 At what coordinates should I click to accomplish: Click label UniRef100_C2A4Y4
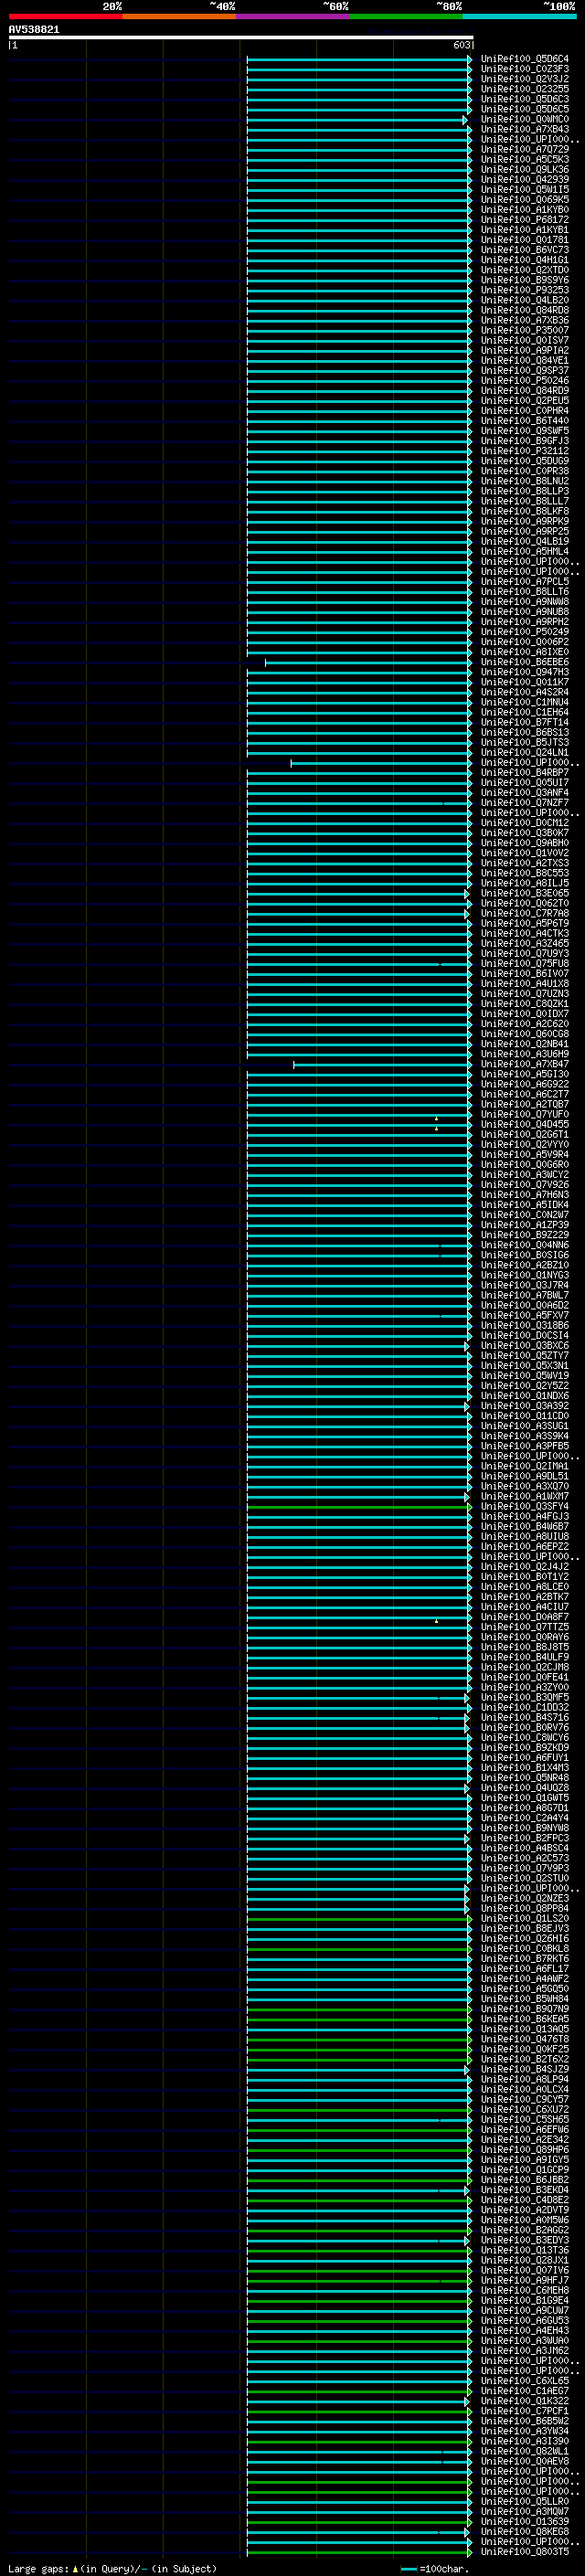click(524, 1818)
